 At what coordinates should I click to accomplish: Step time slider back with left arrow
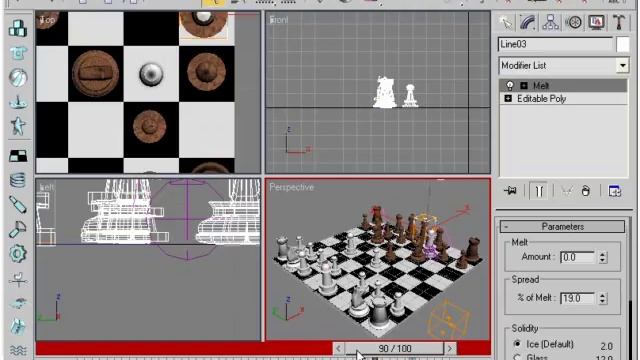pyautogui.click(x=338, y=349)
